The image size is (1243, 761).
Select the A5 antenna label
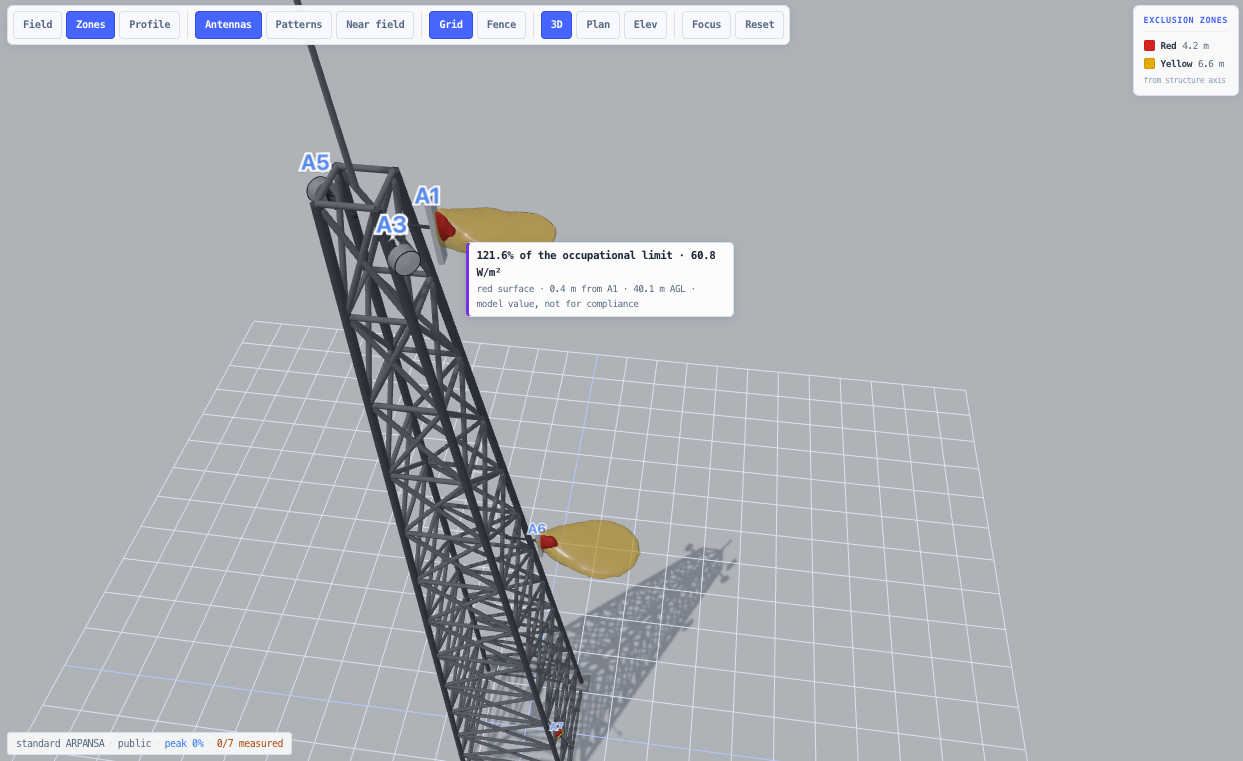click(315, 162)
